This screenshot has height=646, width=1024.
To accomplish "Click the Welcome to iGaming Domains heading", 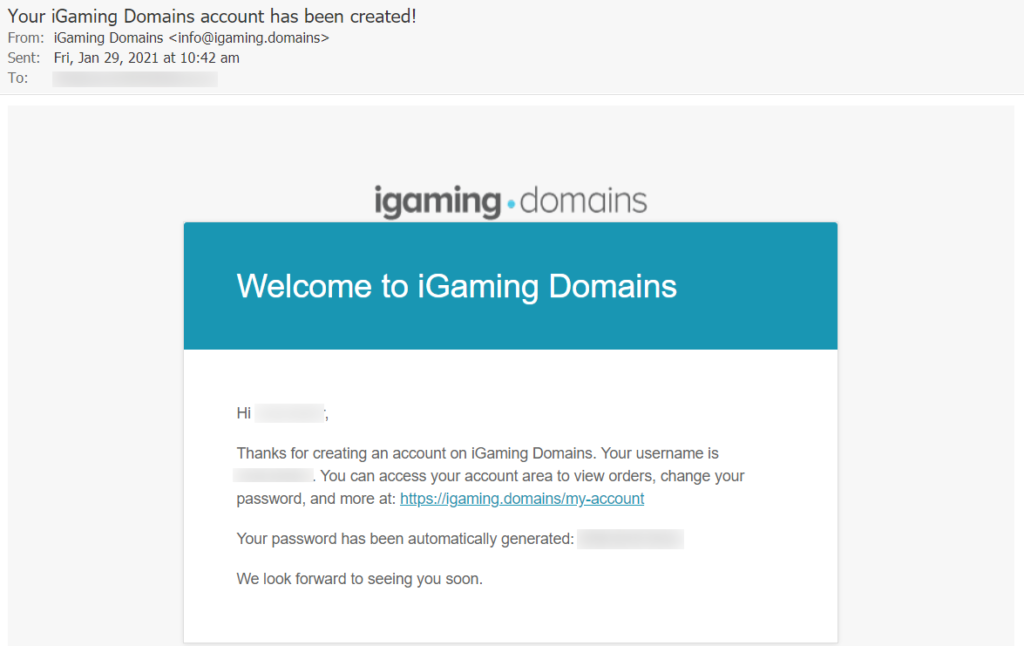I will [456, 287].
